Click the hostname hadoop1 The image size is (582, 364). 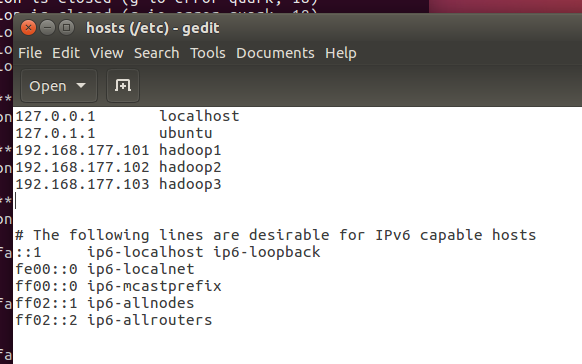(190, 150)
